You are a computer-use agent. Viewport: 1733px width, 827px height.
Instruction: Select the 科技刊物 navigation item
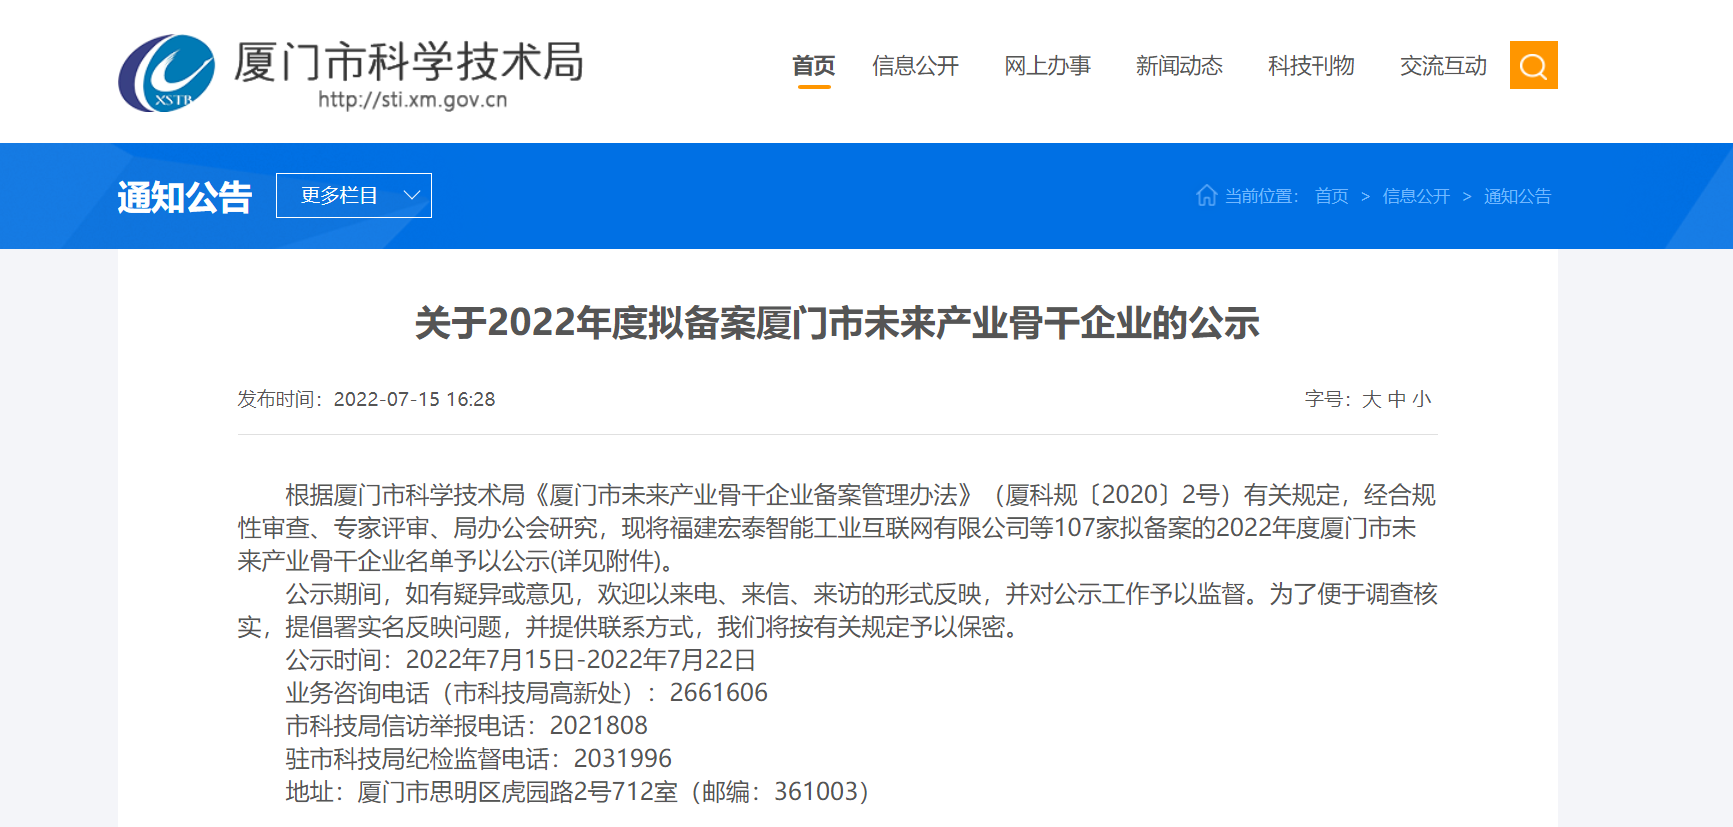(x=1311, y=66)
